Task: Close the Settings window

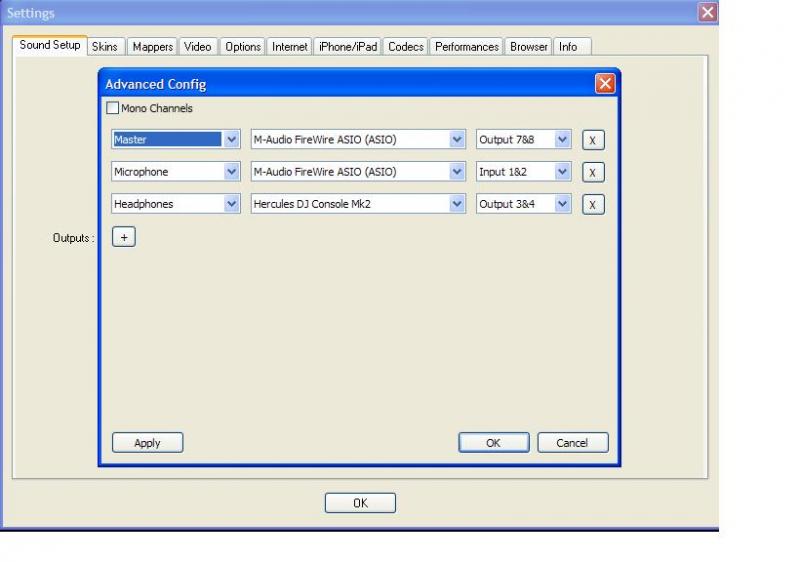Action: coord(708,12)
